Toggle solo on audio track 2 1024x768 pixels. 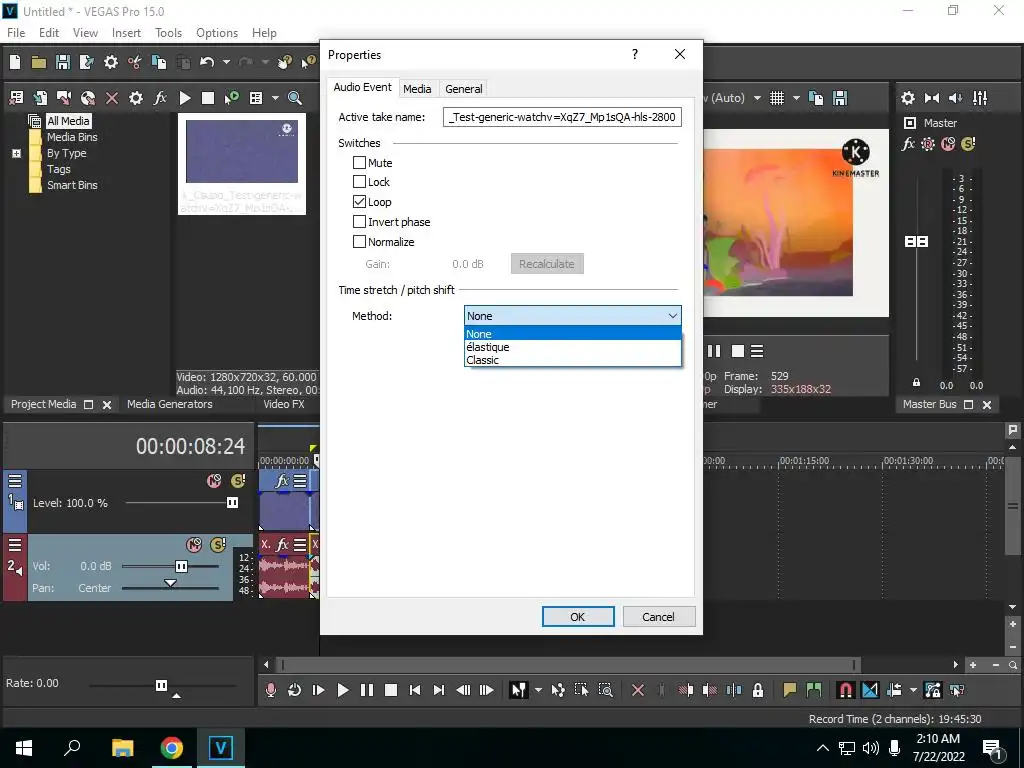[218, 544]
